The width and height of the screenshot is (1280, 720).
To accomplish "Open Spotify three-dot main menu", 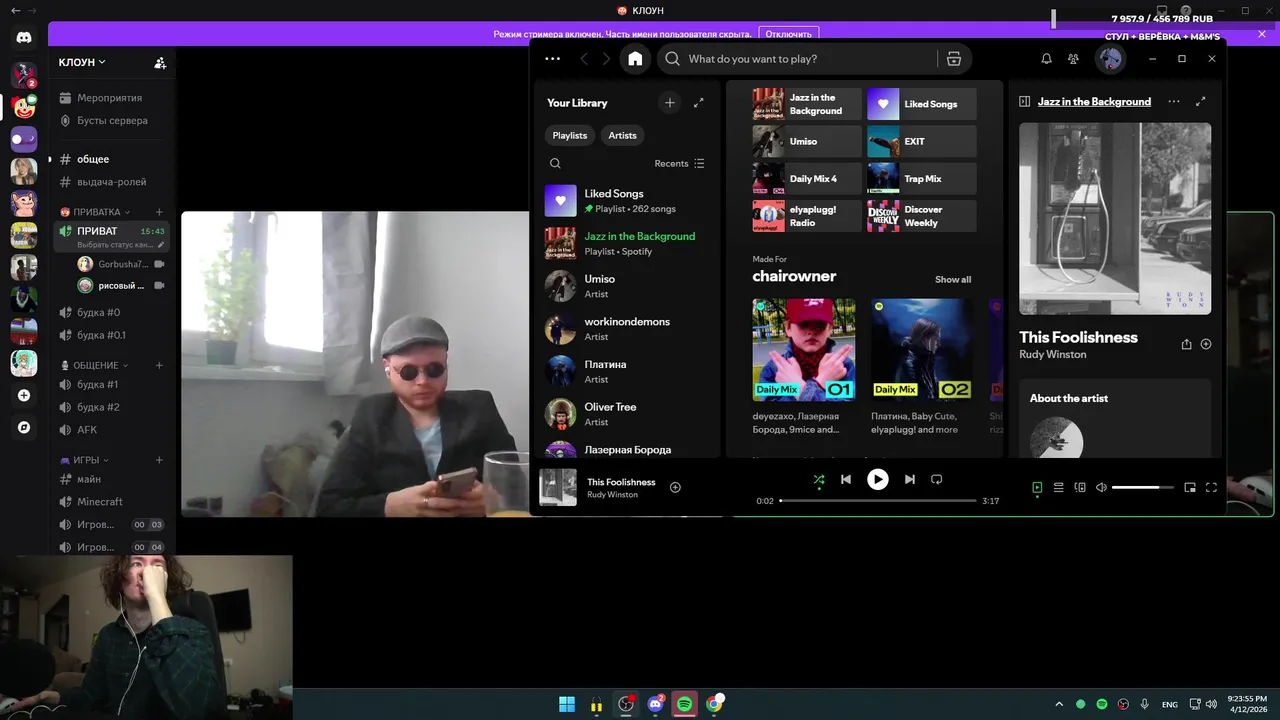I will [553, 59].
